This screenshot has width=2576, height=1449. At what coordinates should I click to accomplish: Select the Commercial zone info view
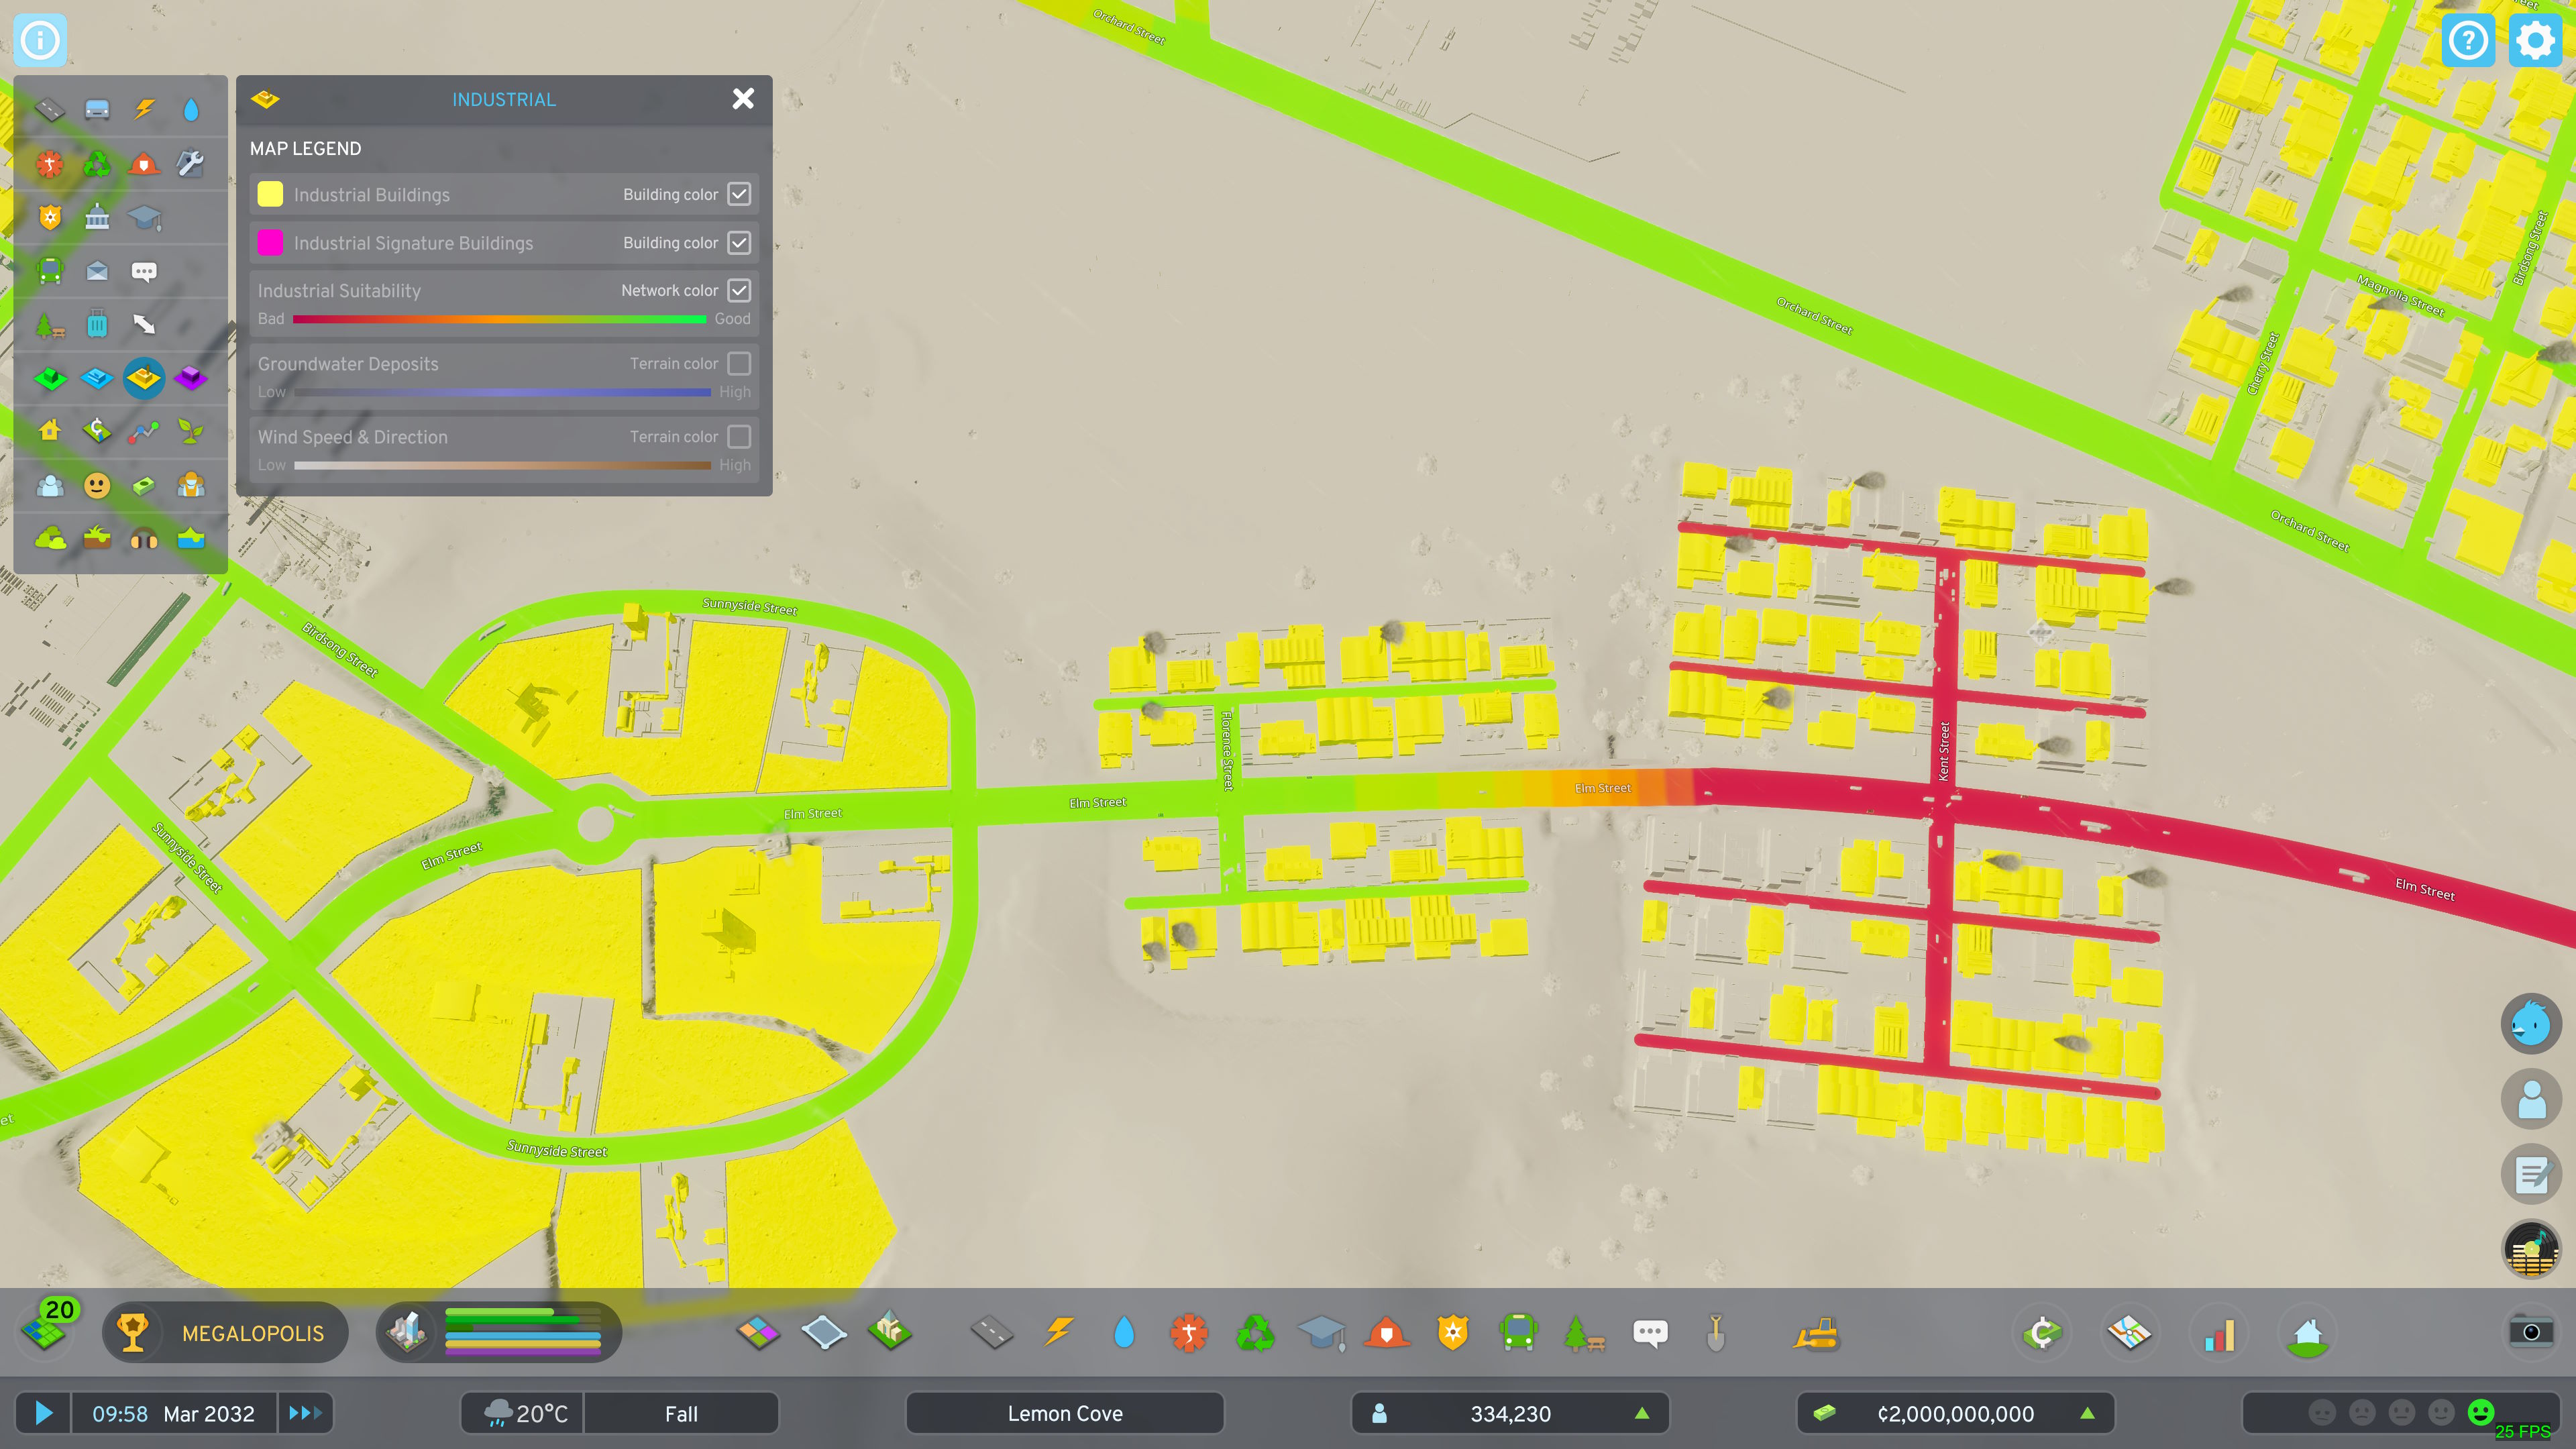(97, 378)
